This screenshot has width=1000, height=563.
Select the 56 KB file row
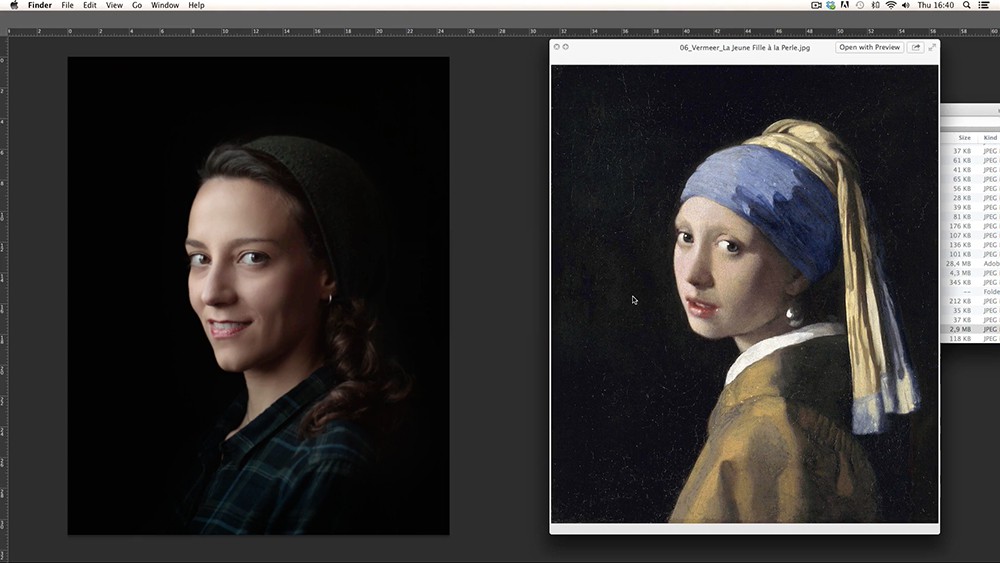971,189
